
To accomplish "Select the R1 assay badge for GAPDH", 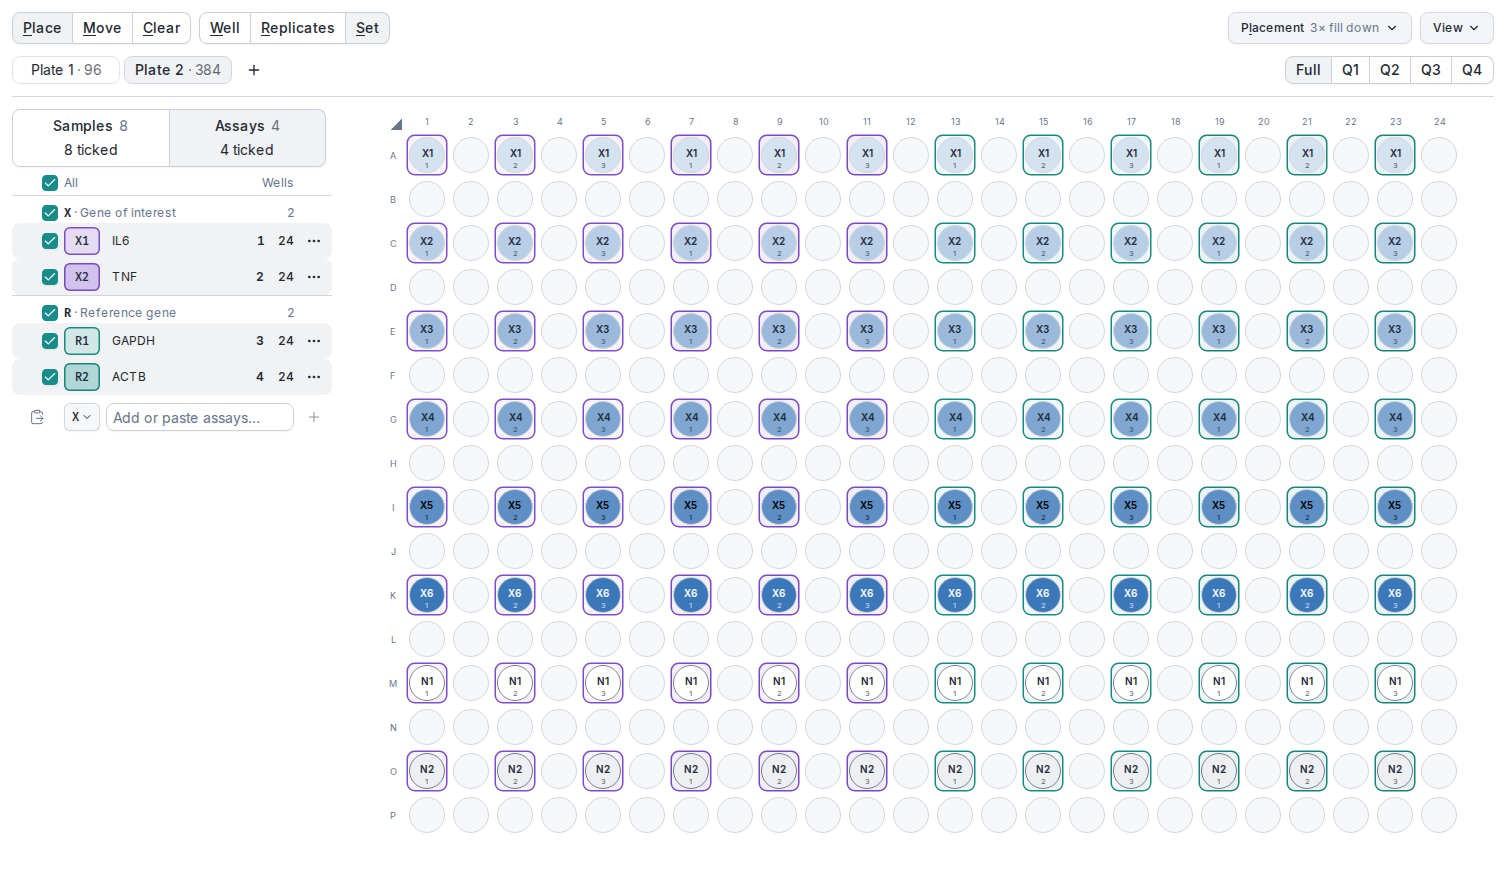I will click(82, 341).
